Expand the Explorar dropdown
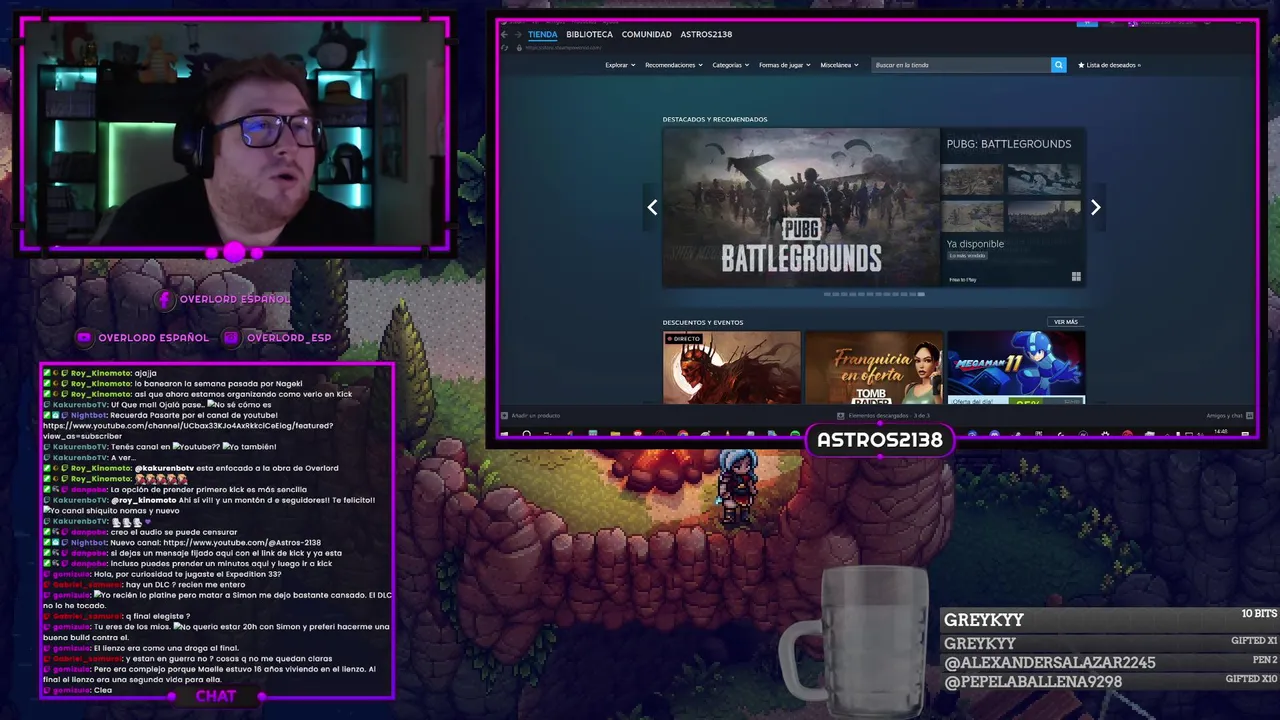Viewport: 1280px width, 720px height. coord(620,65)
